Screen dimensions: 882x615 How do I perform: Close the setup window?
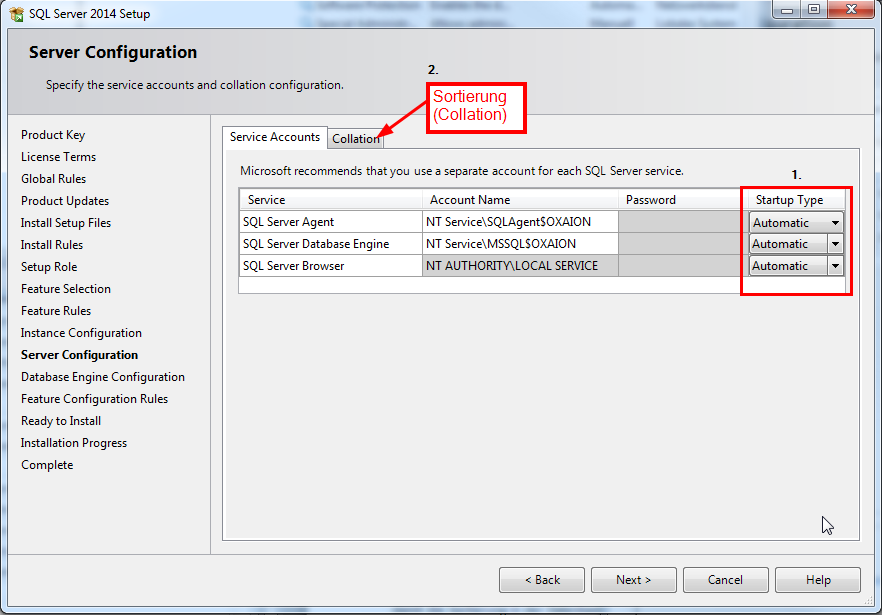pos(851,10)
